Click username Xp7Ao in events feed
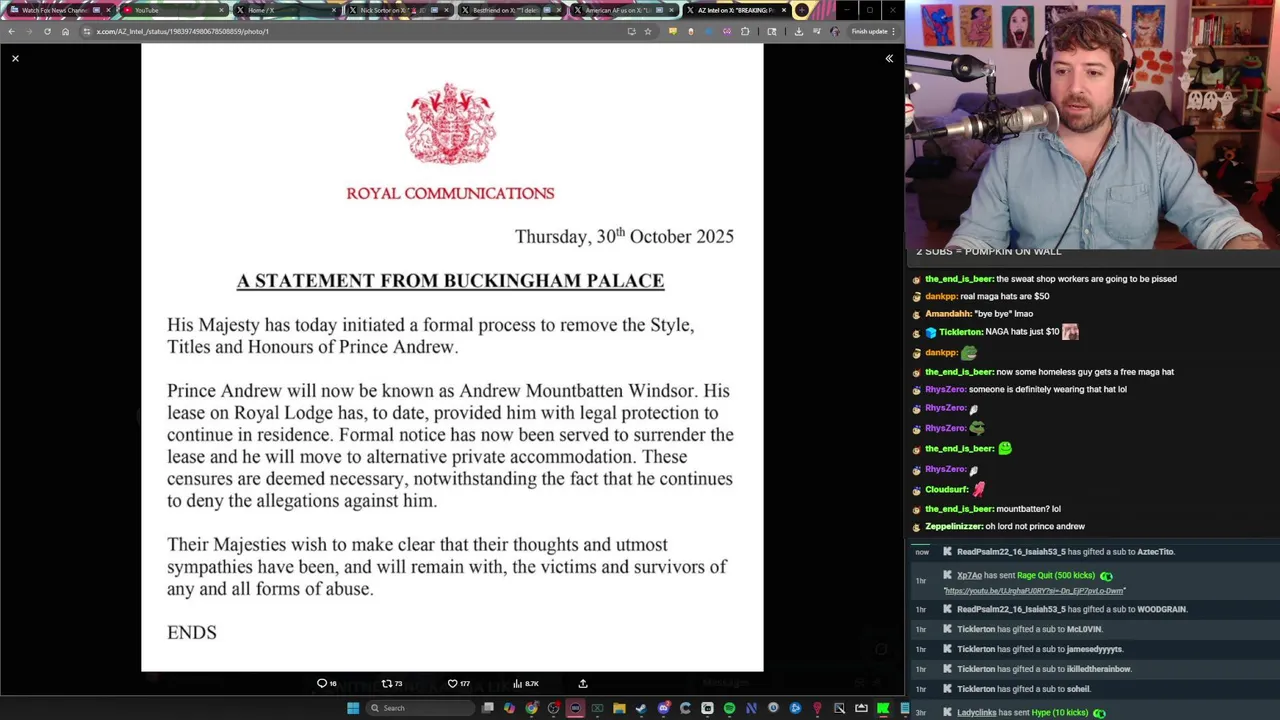This screenshot has width=1280, height=720. [x=969, y=576]
